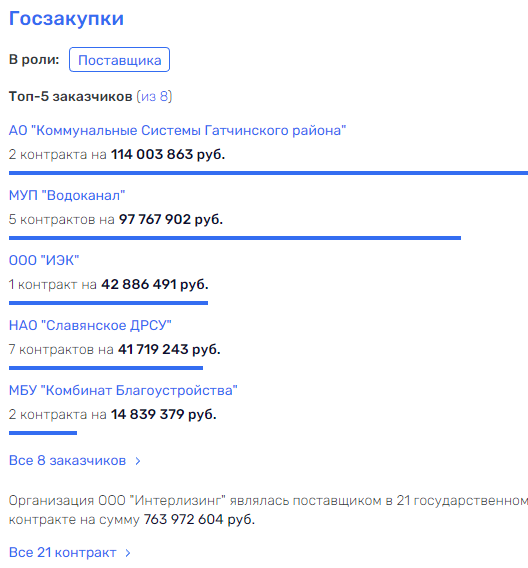Click the text 7 контрактов на

point(61,350)
